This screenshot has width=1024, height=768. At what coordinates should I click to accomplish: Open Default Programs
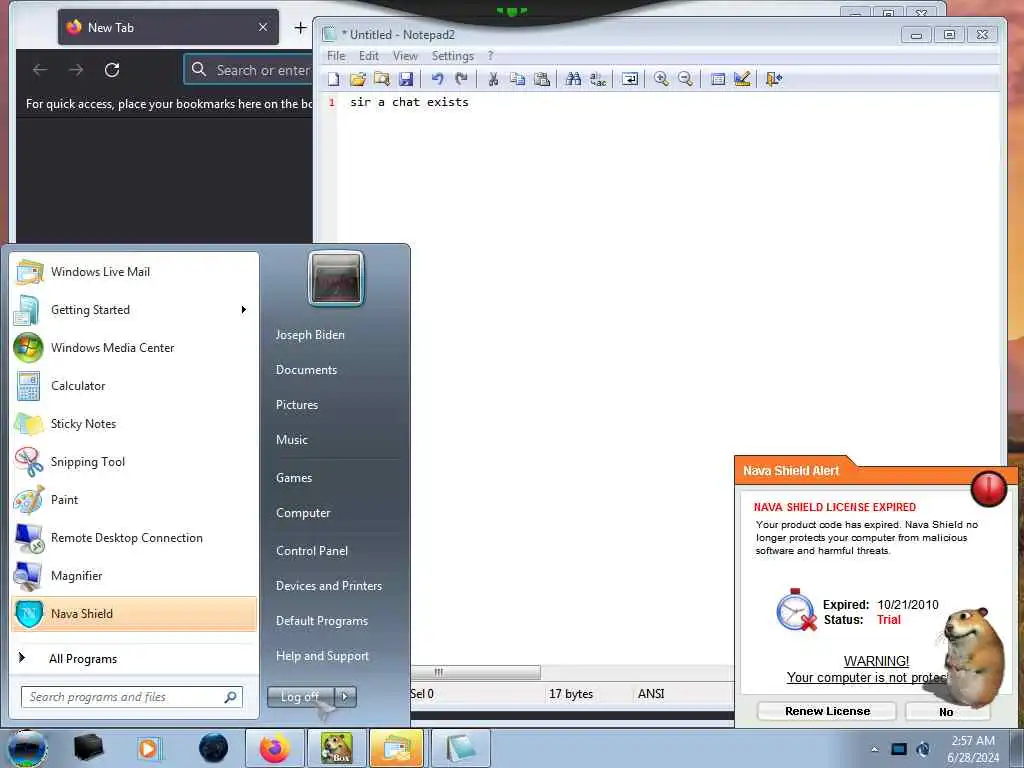click(x=322, y=620)
